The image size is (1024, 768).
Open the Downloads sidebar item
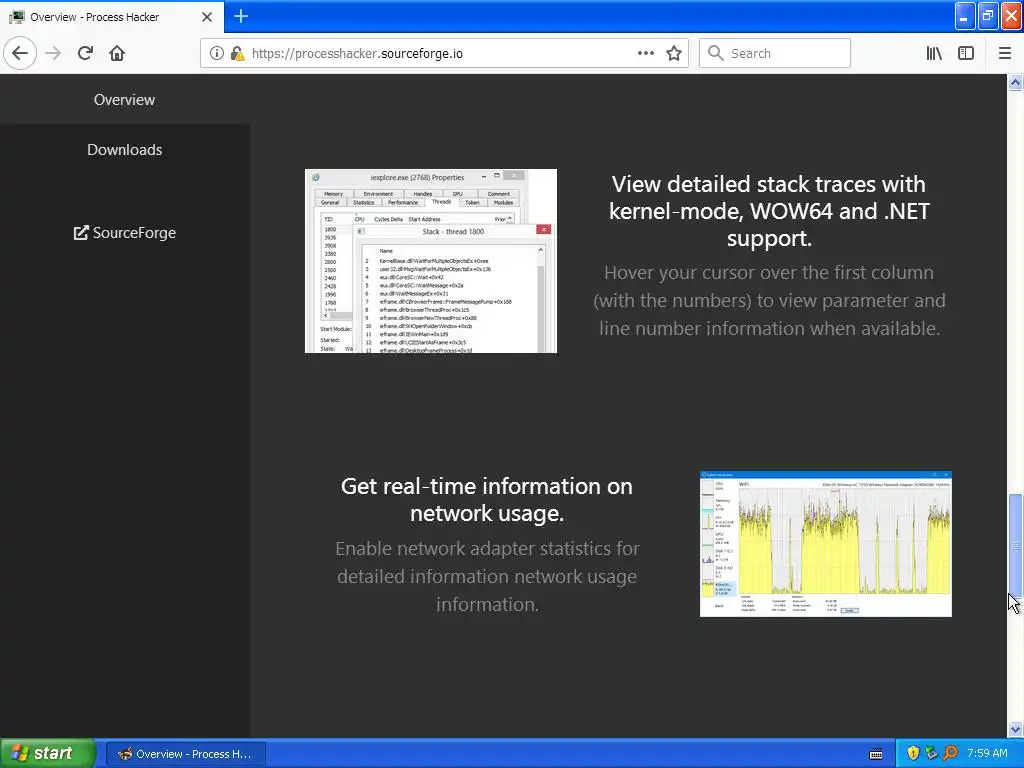(125, 150)
